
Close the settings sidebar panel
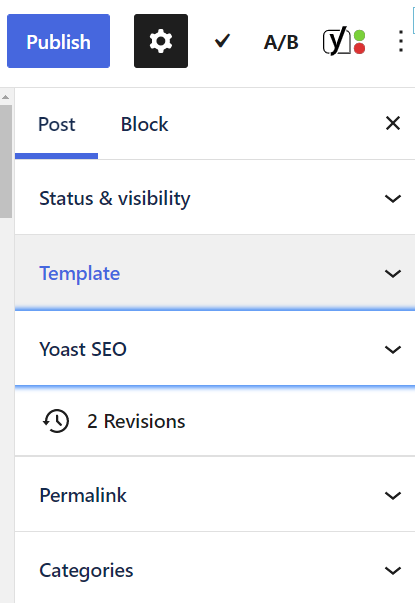[x=393, y=123]
